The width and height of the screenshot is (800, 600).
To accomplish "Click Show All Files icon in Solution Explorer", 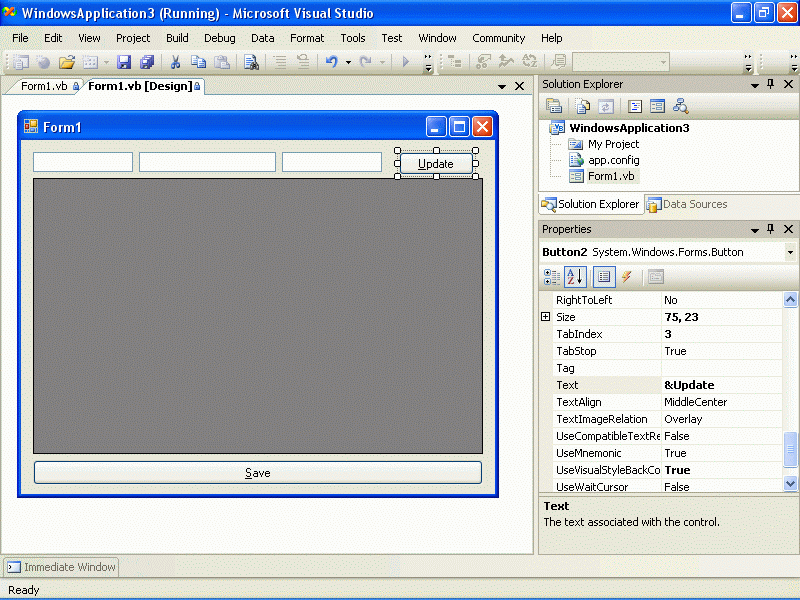I will click(582, 106).
